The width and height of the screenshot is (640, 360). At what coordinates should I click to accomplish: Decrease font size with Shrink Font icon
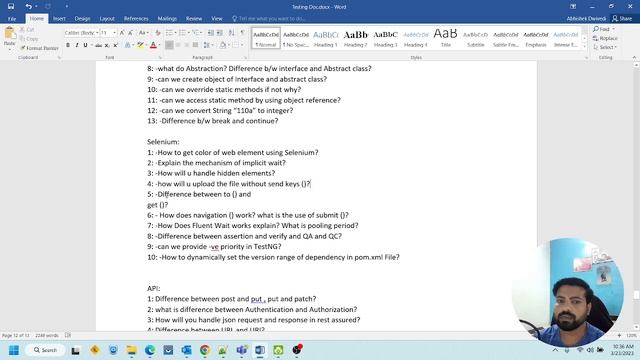tap(131, 33)
